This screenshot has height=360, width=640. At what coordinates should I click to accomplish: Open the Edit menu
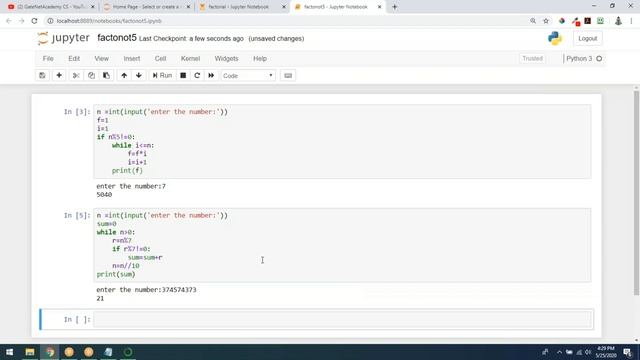74,59
